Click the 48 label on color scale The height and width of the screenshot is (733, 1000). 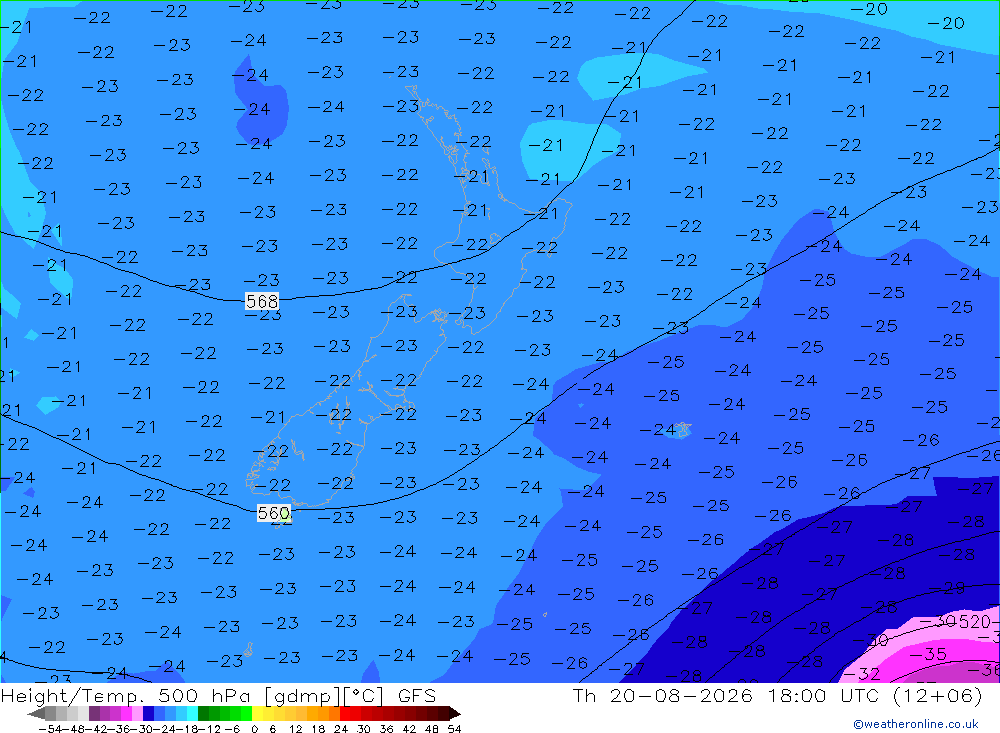(x=431, y=729)
